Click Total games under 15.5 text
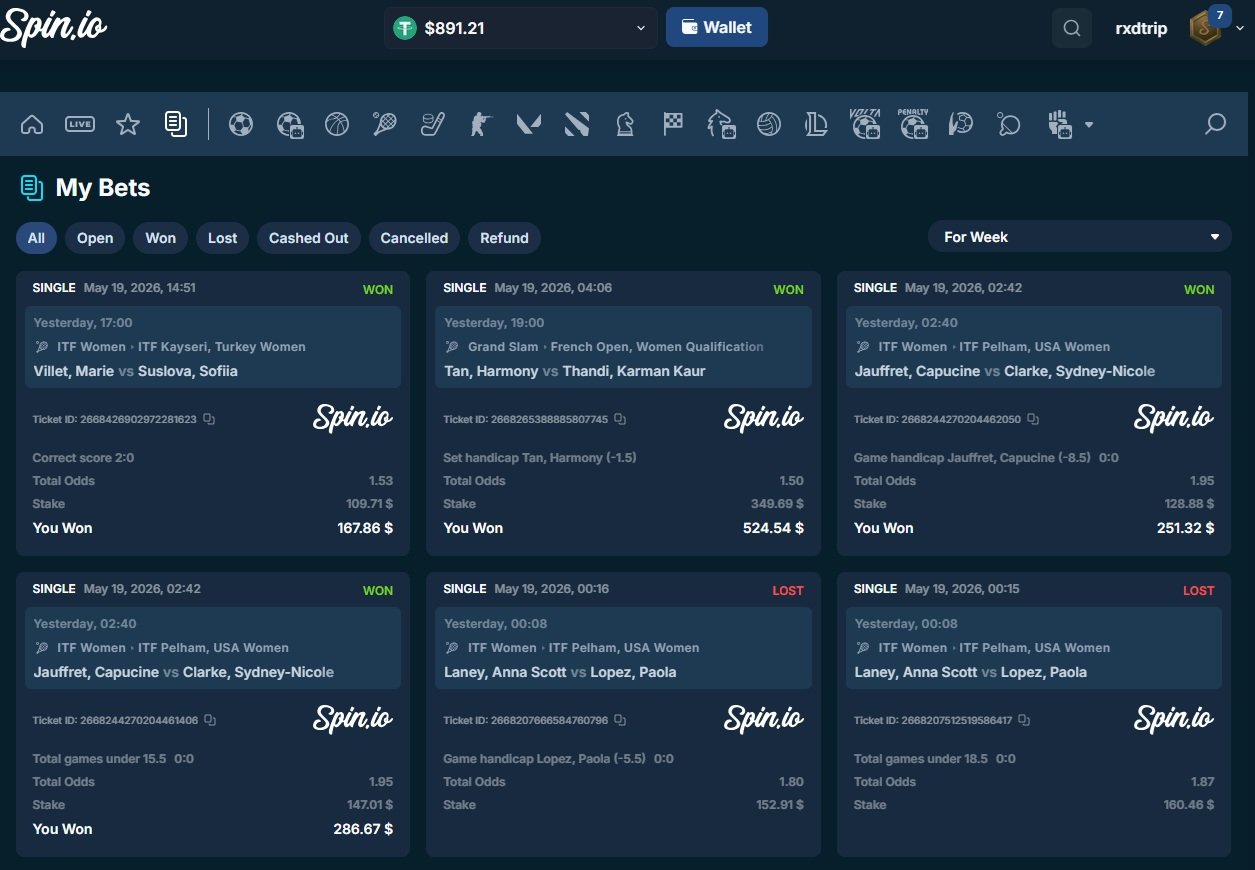1255x870 pixels. pos(99,759)
